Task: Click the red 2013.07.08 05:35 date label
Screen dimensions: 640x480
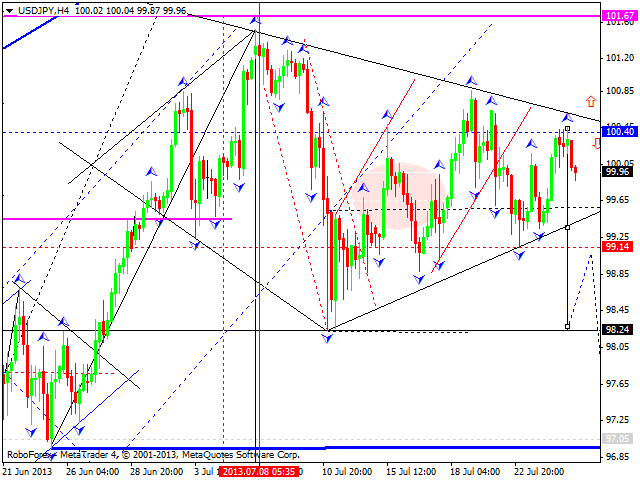Action: (259, 471)
